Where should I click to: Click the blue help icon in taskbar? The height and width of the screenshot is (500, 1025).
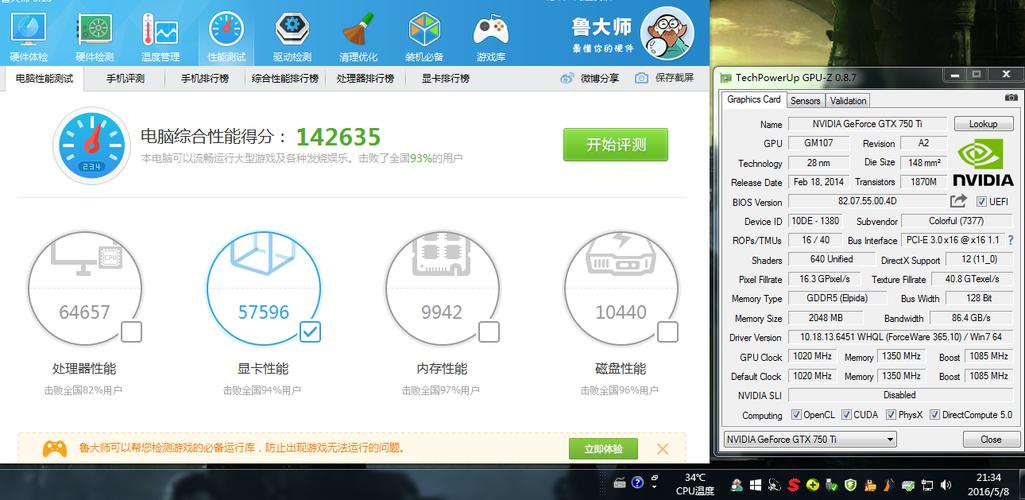point(637,483)
